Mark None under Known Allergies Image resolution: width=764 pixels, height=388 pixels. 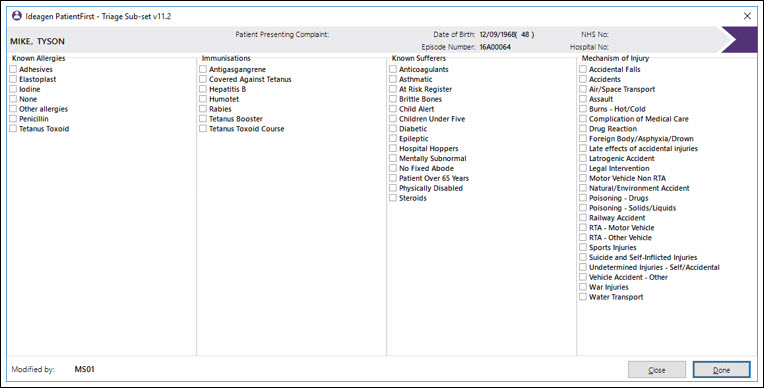pos(13,99)
